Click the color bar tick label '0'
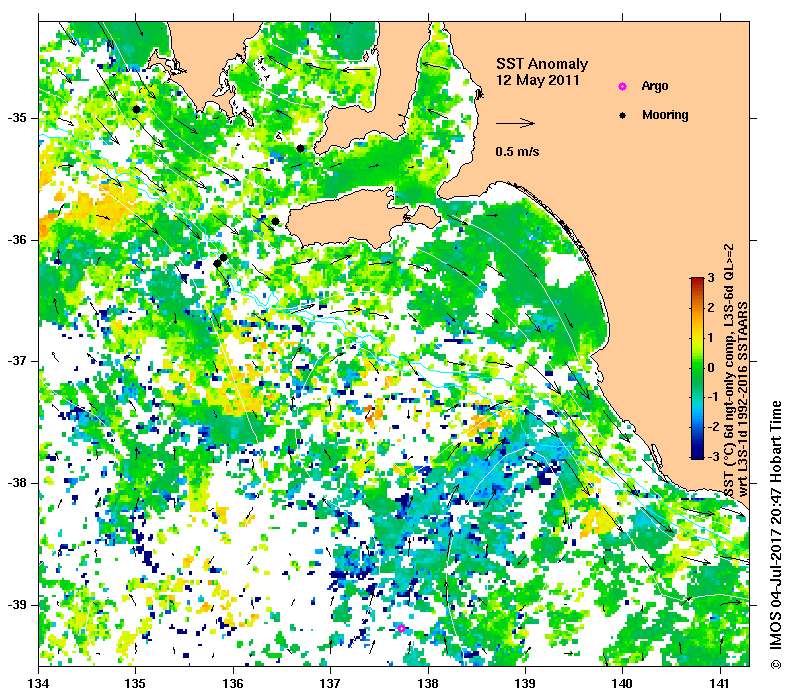 point(711,368)
